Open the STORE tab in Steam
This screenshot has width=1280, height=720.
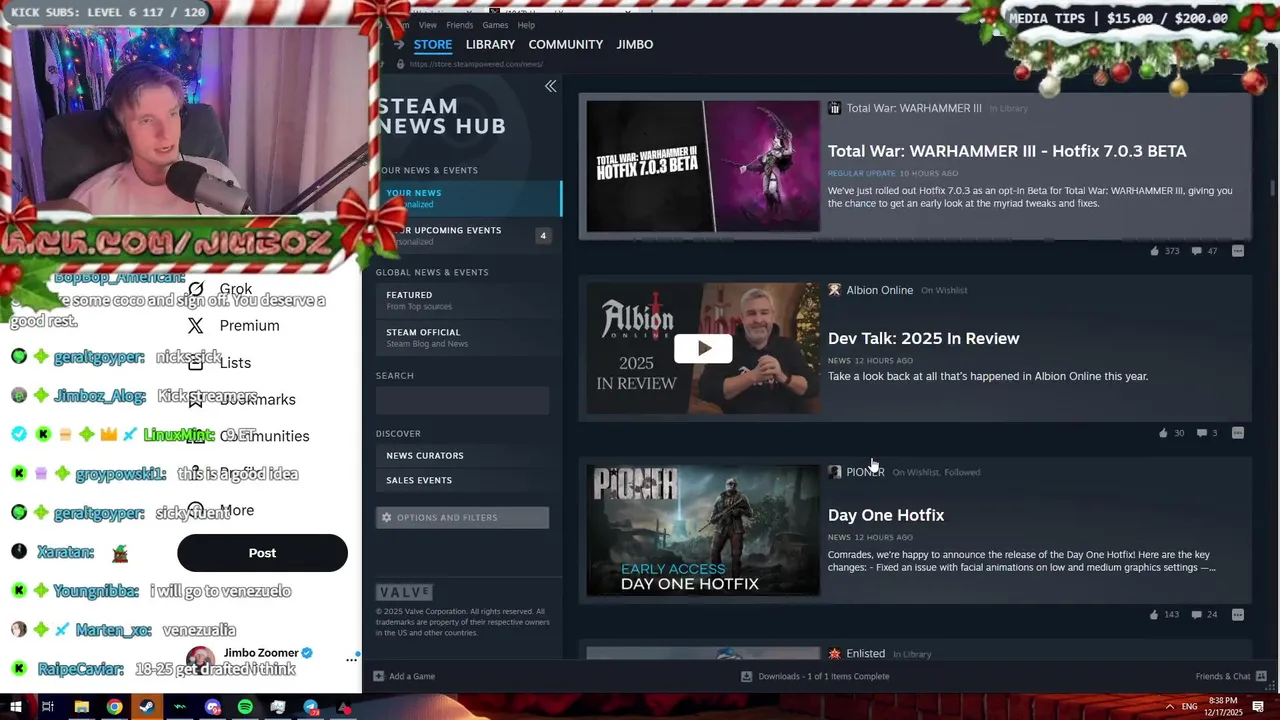[x=433, y=44]
